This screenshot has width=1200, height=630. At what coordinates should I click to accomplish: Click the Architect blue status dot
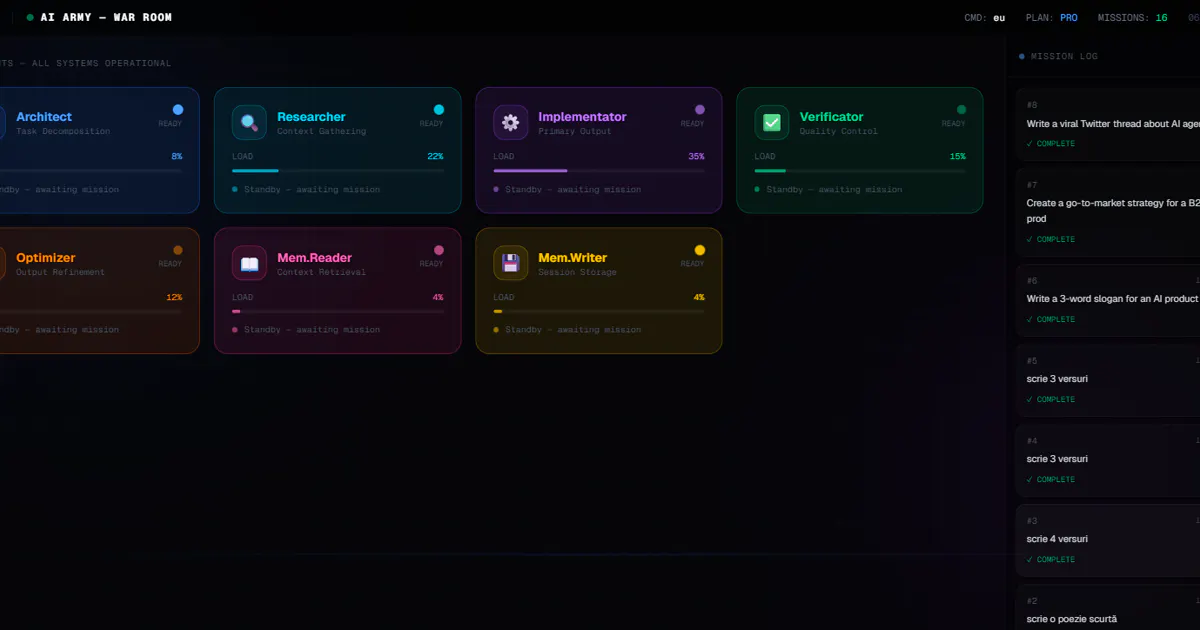178,110
